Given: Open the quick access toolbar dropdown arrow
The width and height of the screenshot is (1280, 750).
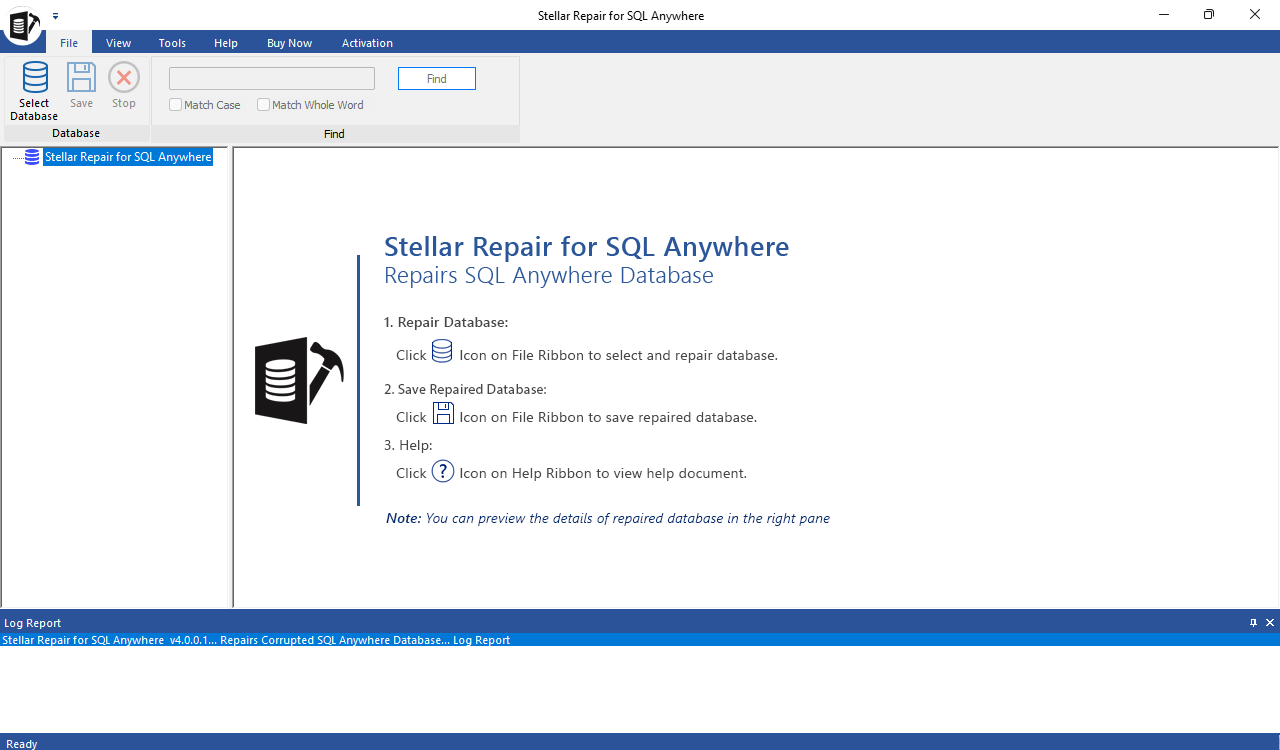Looking at the screenshot, I should [55, 16].
